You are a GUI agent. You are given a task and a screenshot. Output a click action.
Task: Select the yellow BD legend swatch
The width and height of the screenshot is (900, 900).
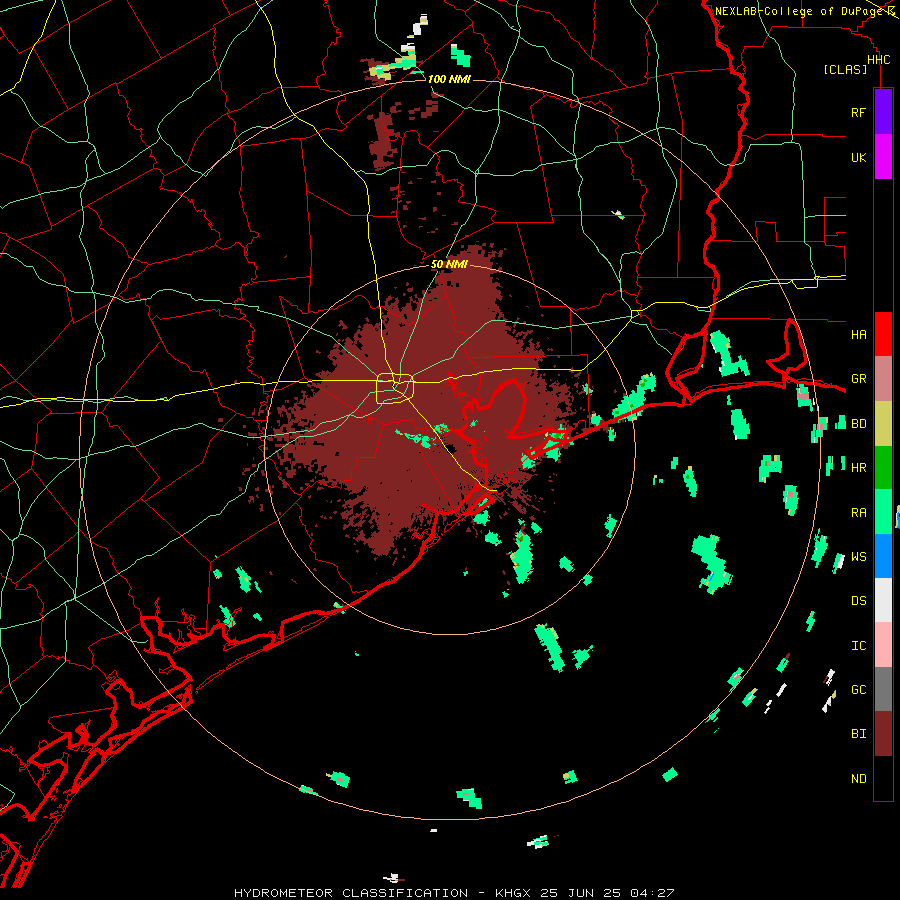[x=883, y=424]
